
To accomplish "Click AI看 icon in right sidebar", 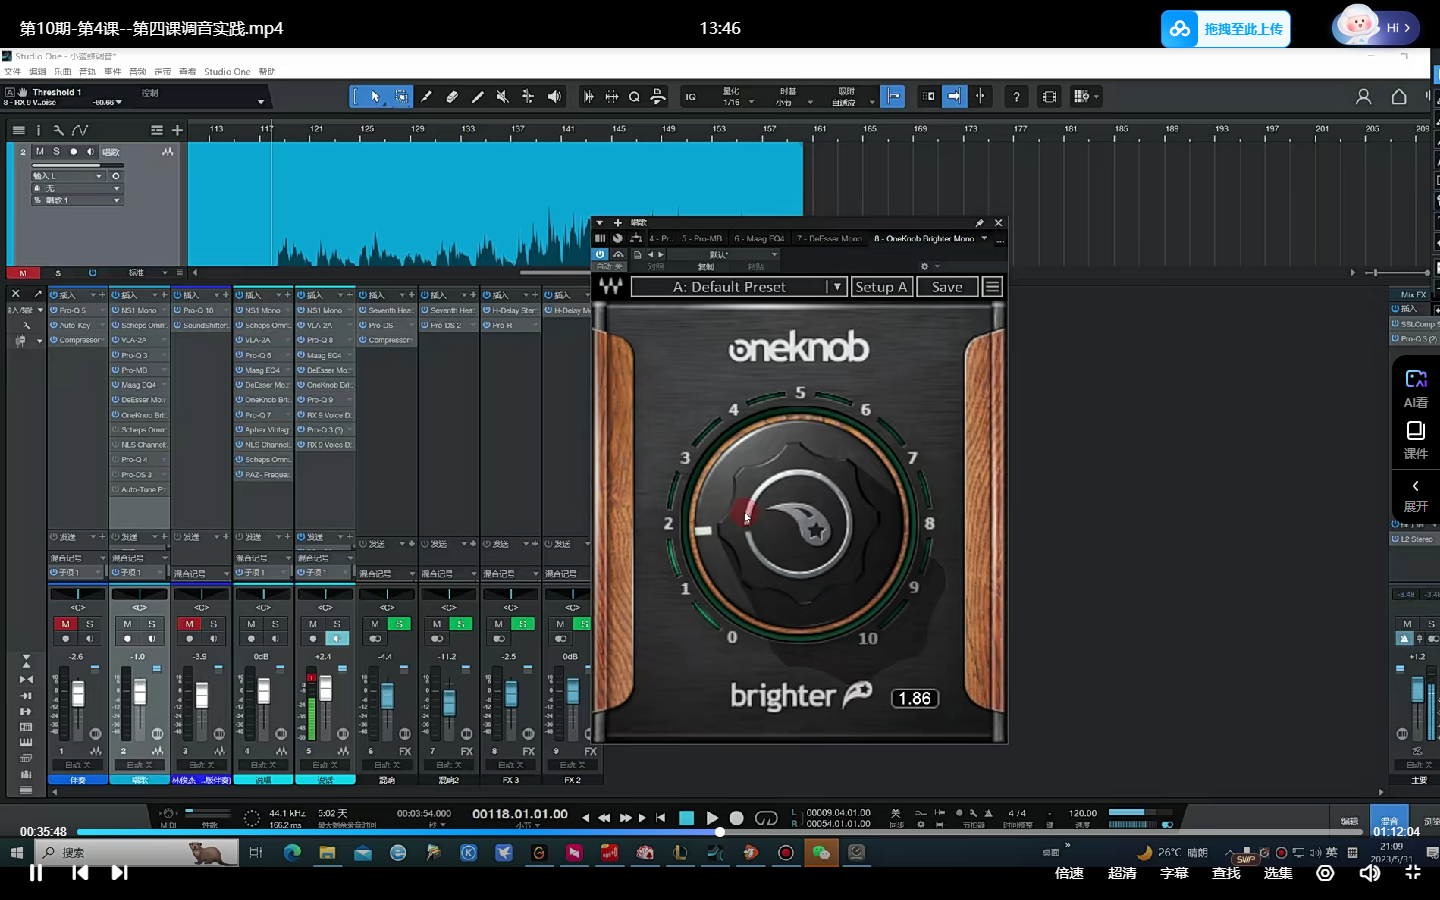I will (1416, 389).
